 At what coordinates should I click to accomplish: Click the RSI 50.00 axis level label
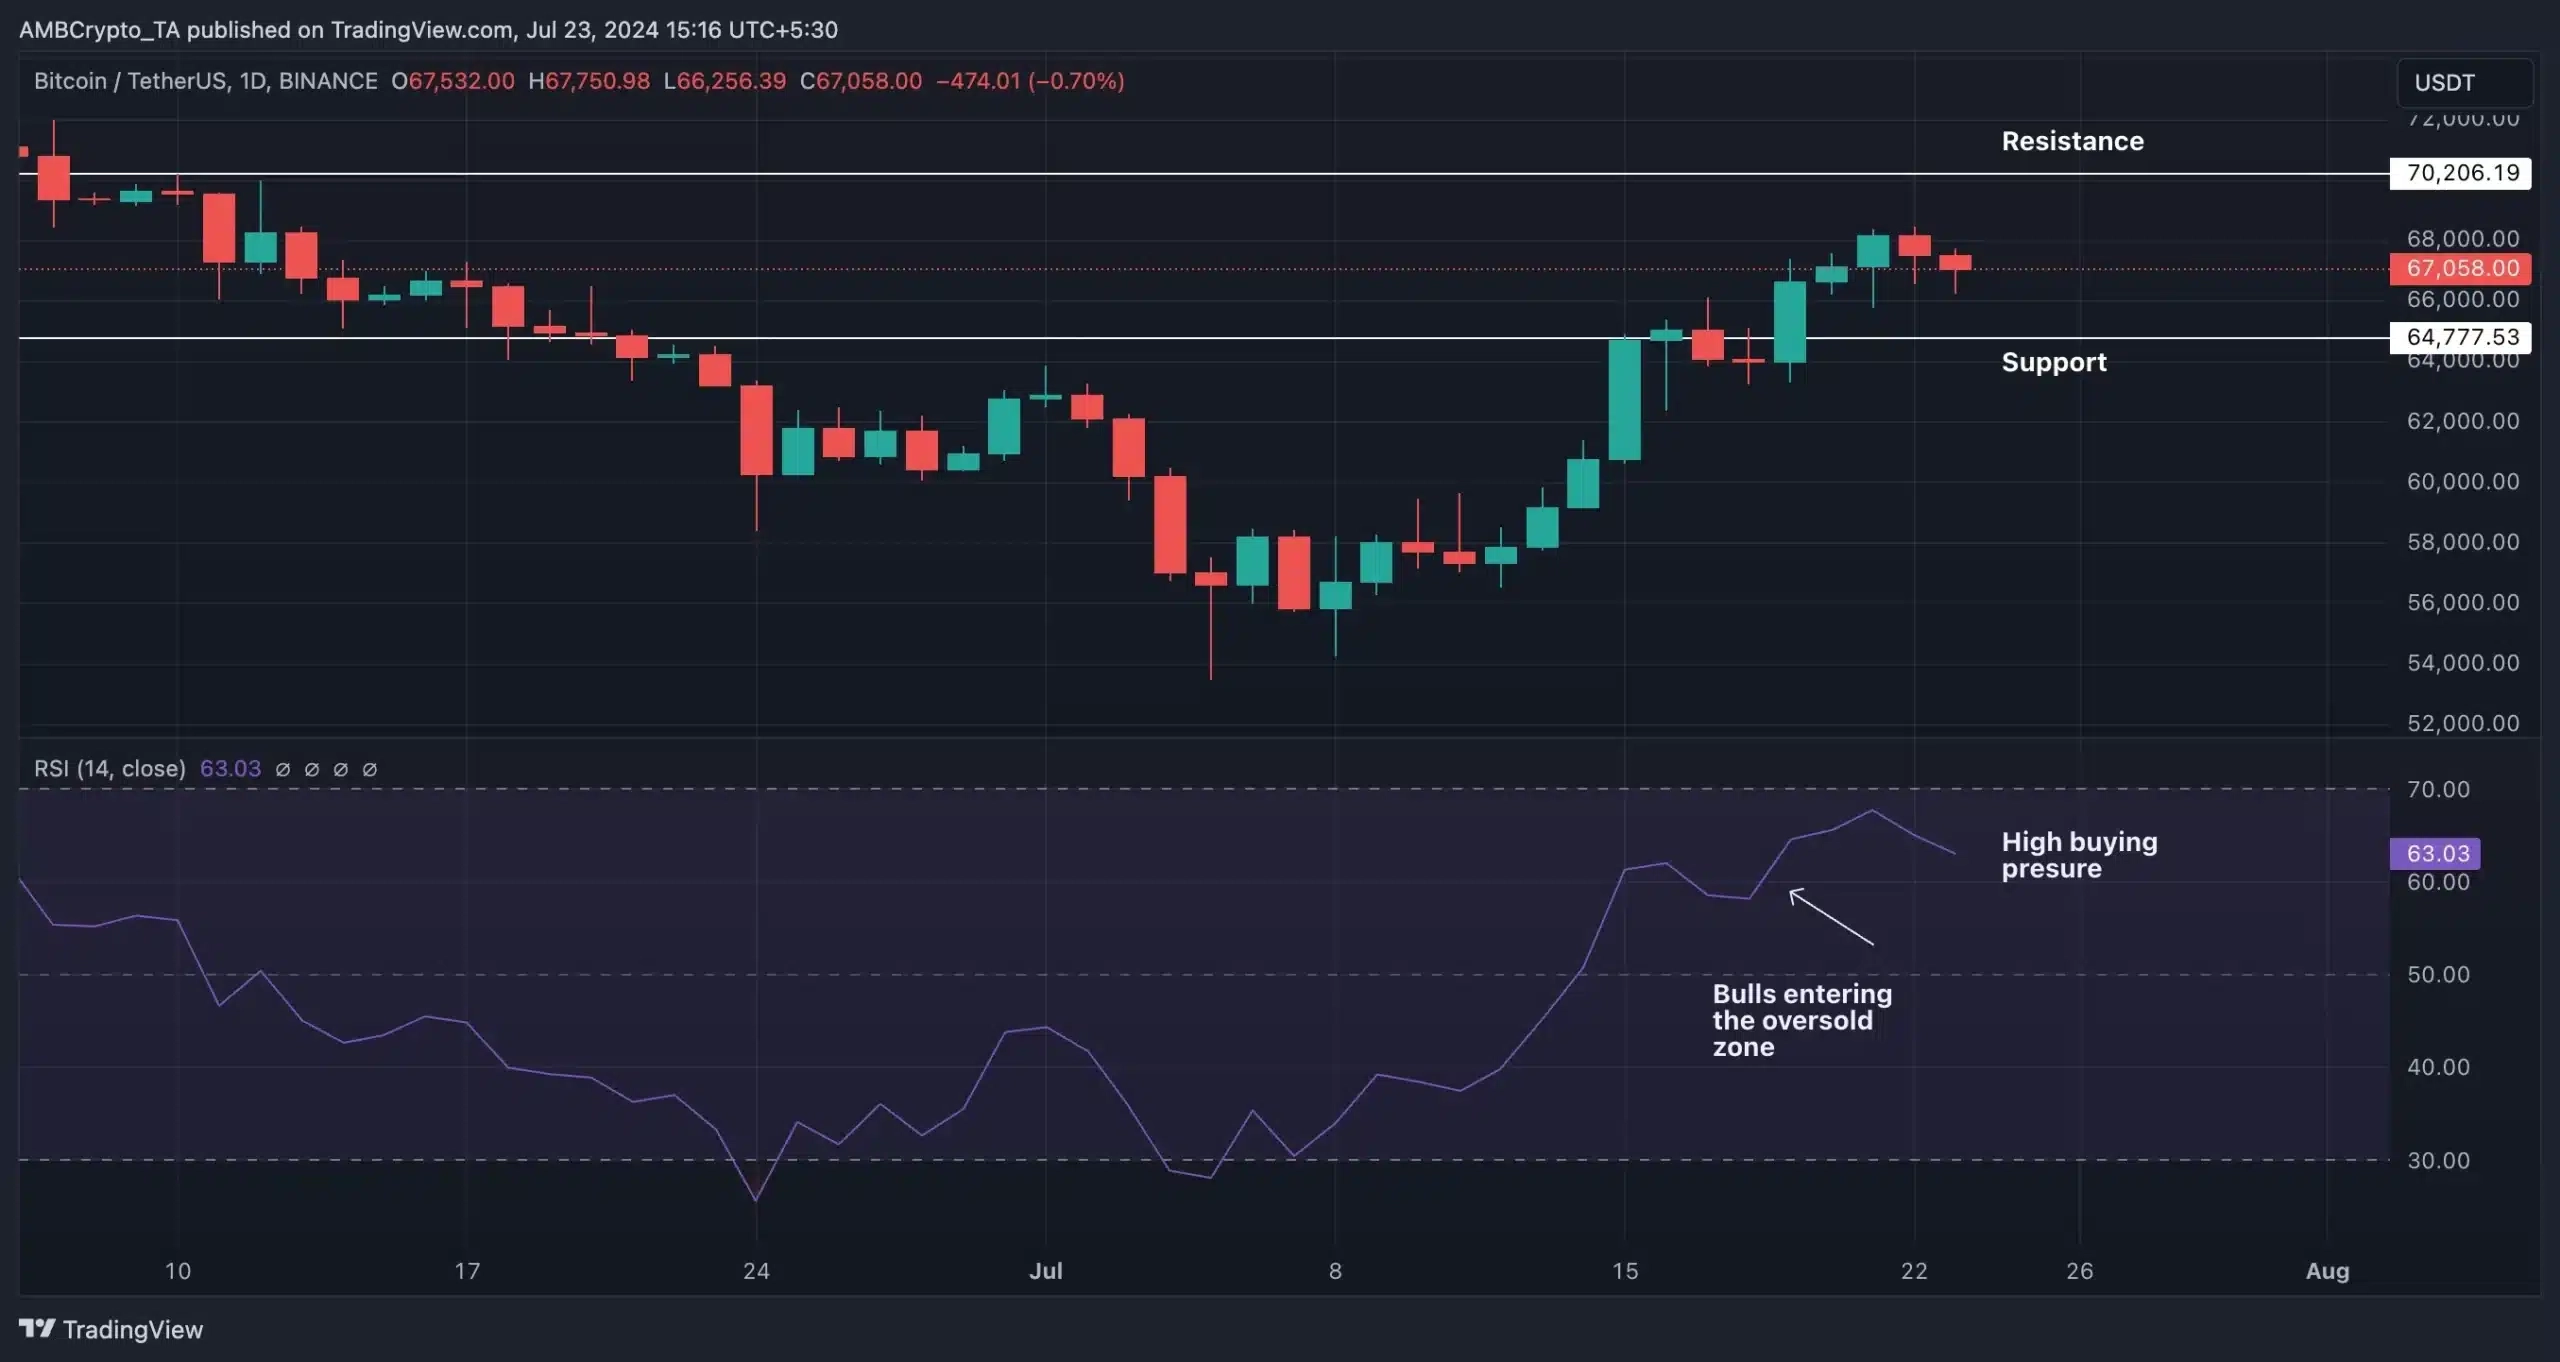(2438, 974)
